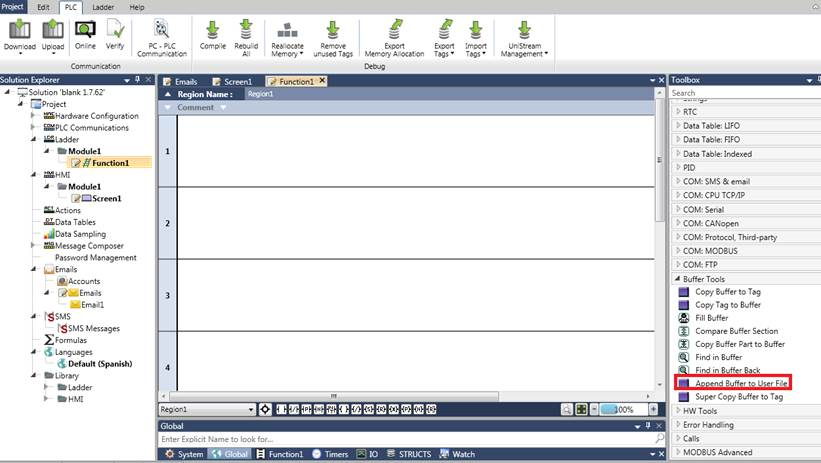Click the zoom out minus button
The height and width of the screenshot is (463, 821).
[594, 409]
